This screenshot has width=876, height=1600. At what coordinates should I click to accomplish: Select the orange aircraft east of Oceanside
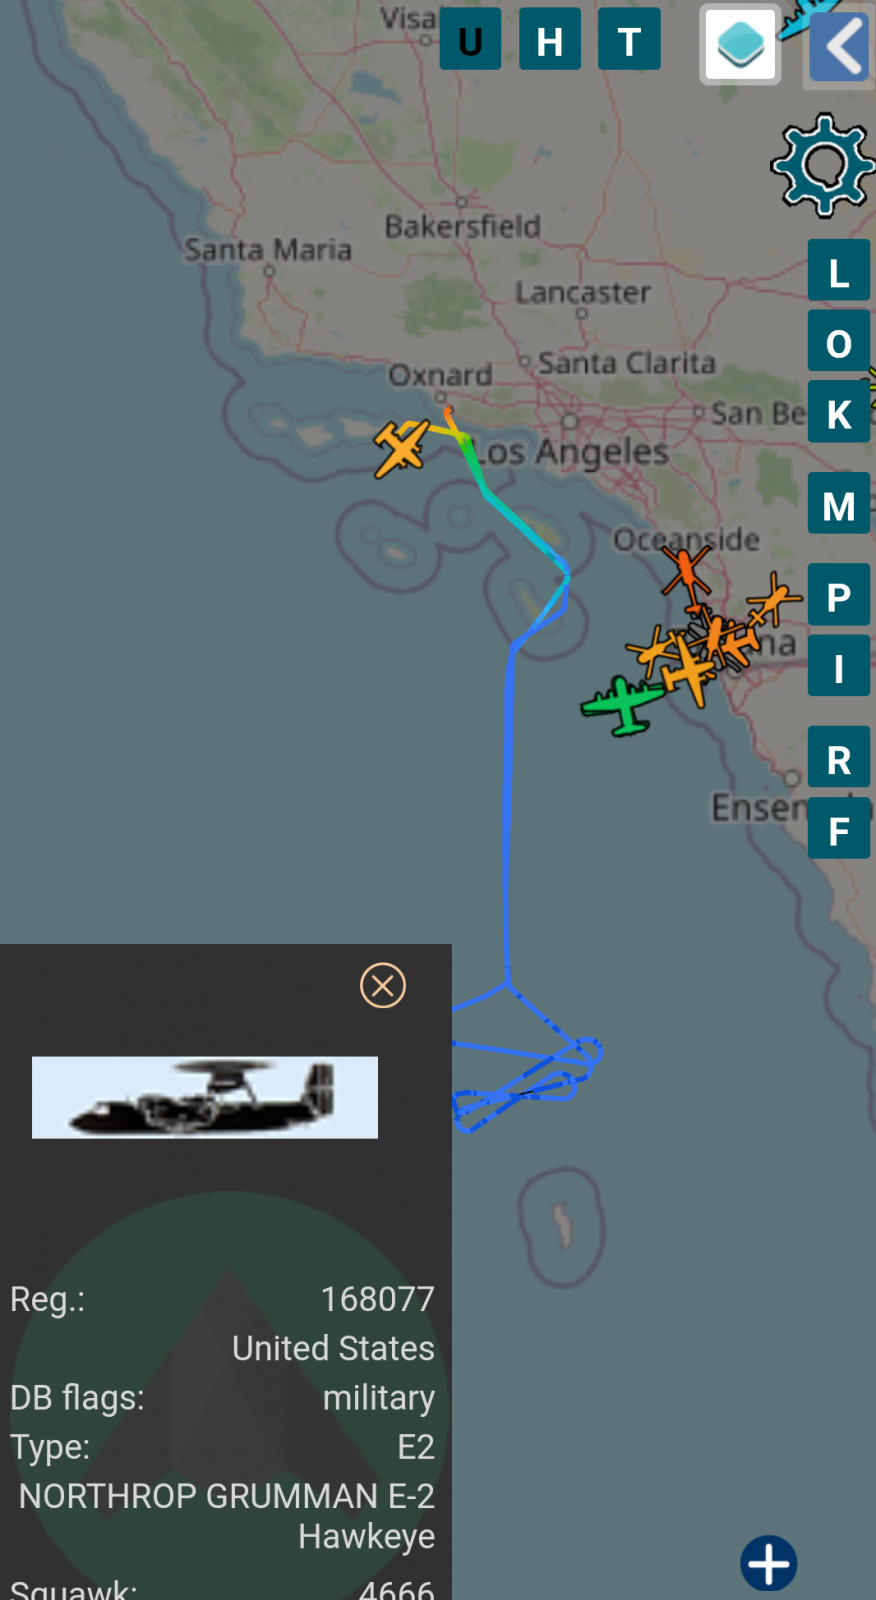point(774,599)
